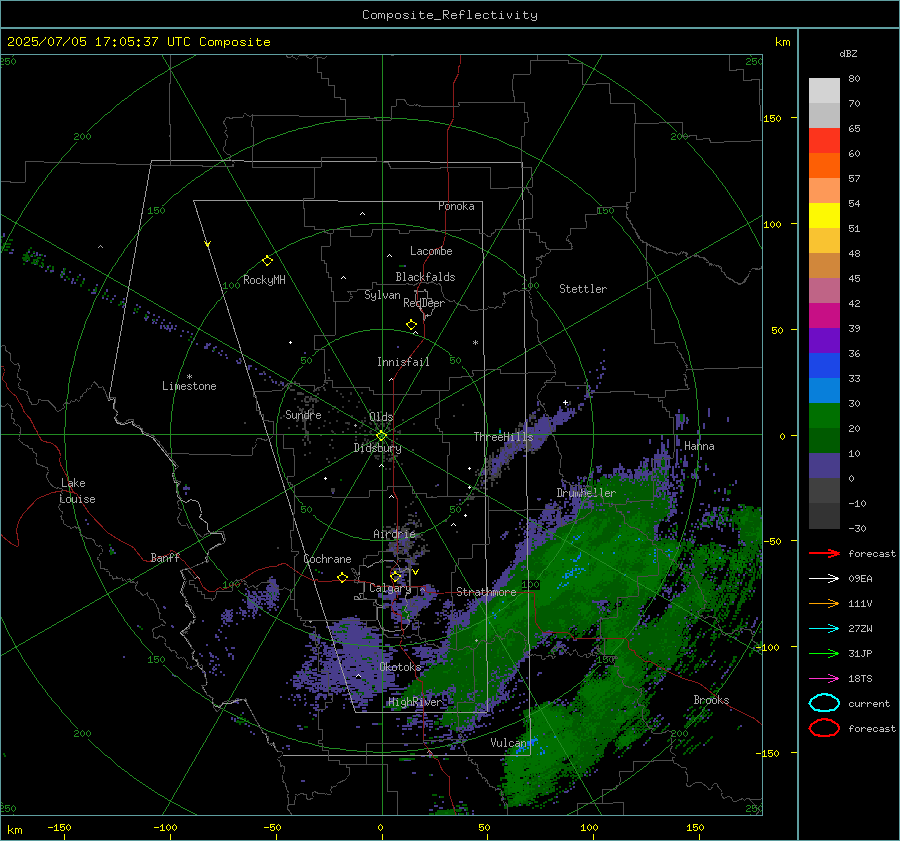Select the yellow diamond marker below RedDeer
This screenshot has height=841, width=900.
point(411,325)
